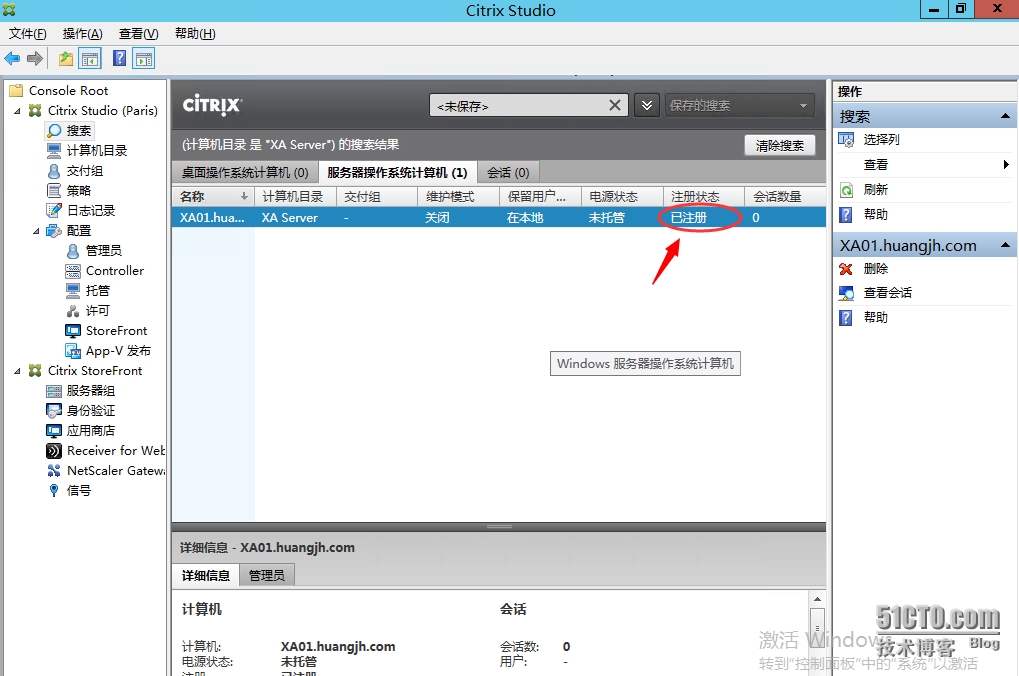Select StoreFront node under 配置
Image resolution: width=1019 pixels, height=676 pixels.
[x=107, y=331]
